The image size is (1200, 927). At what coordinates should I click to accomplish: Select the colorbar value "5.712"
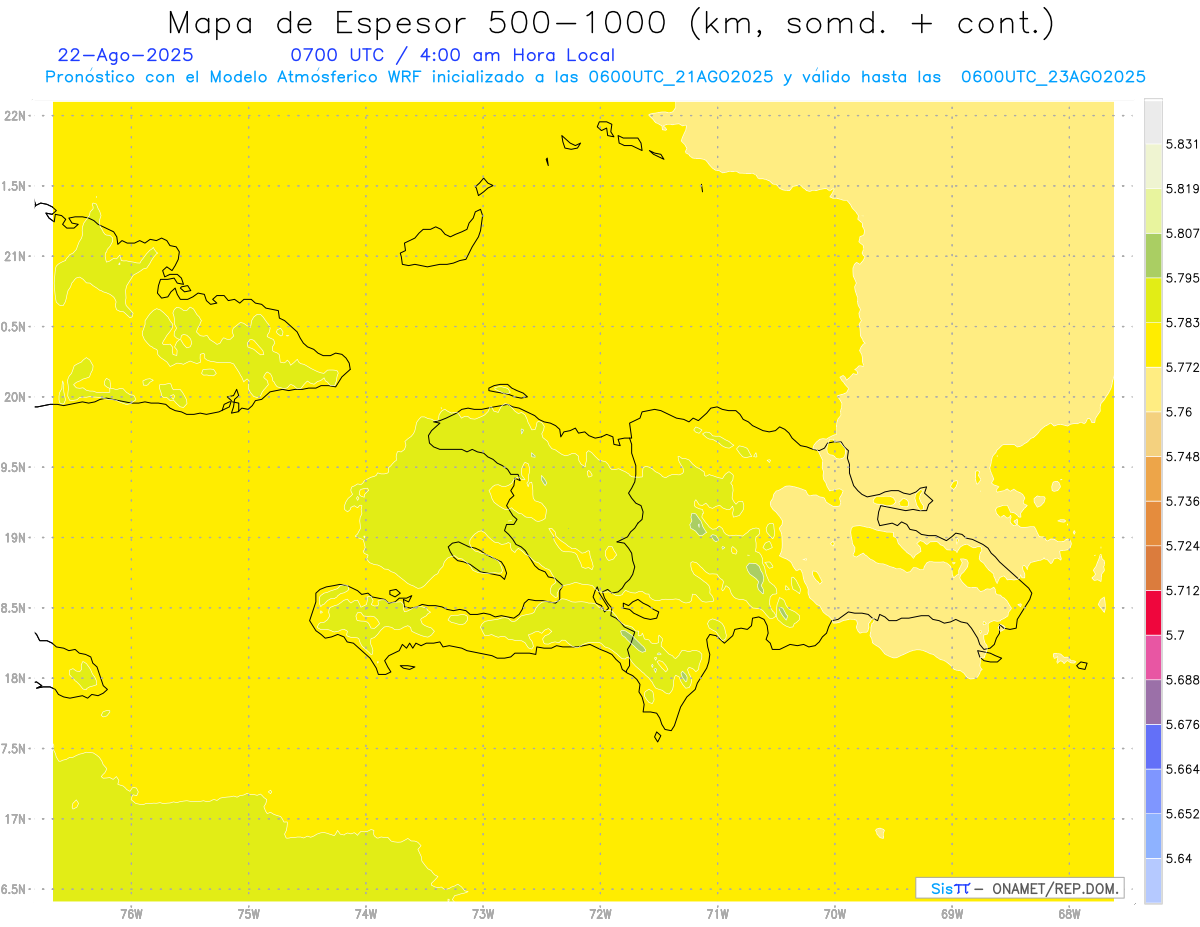[1182, 590]
